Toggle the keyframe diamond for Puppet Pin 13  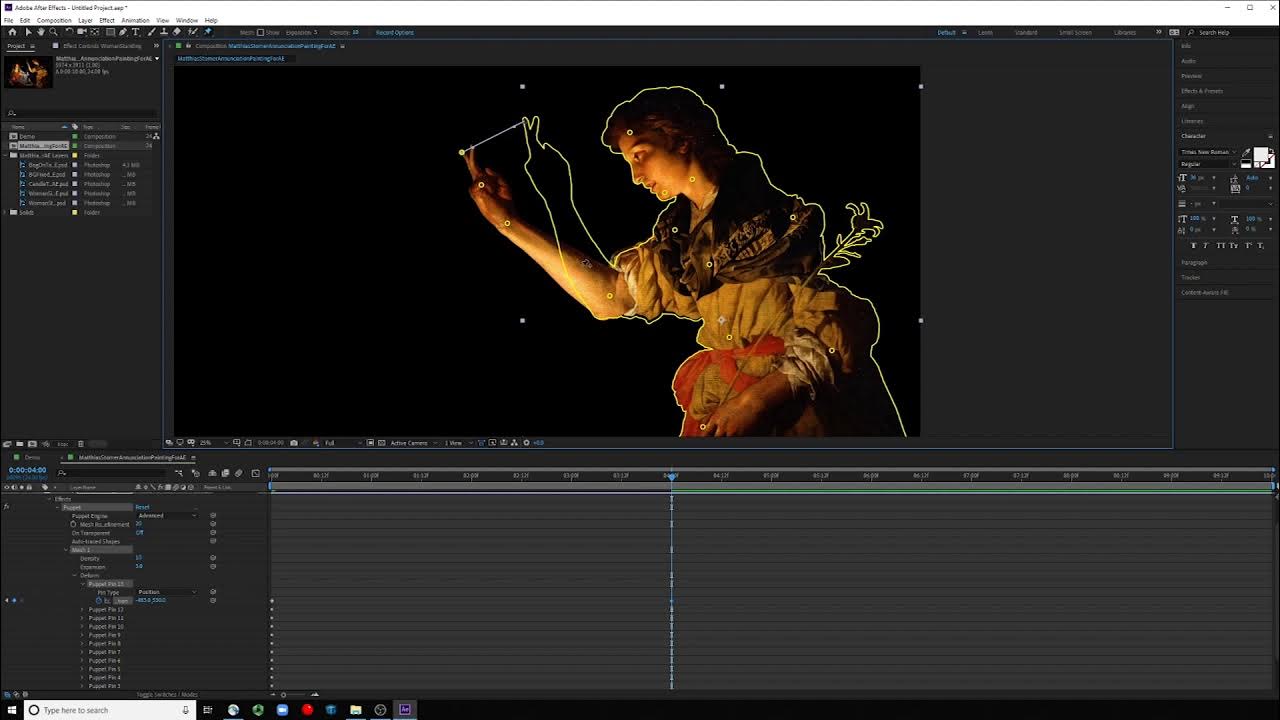point(13,600)
